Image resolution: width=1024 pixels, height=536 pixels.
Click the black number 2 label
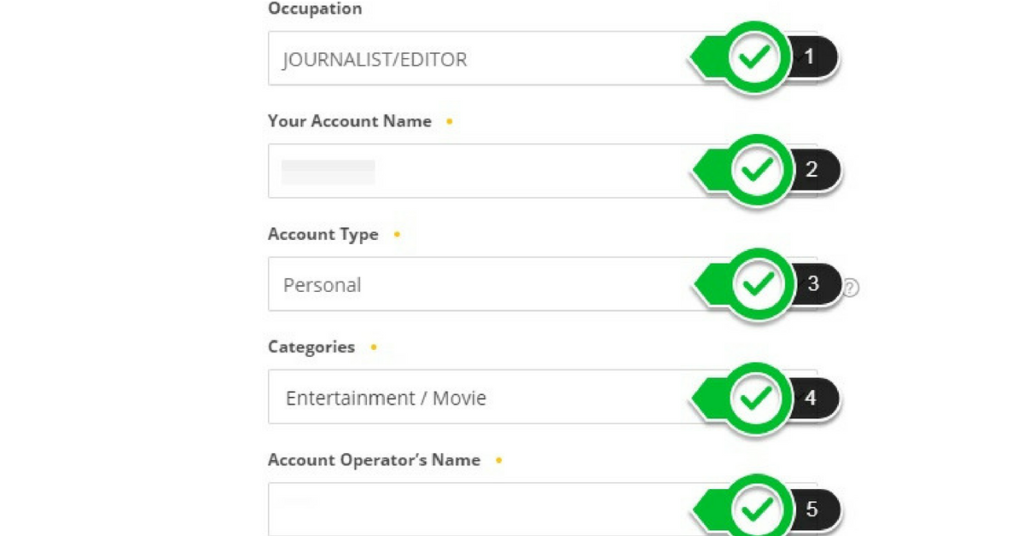click(x=812, y=170)
